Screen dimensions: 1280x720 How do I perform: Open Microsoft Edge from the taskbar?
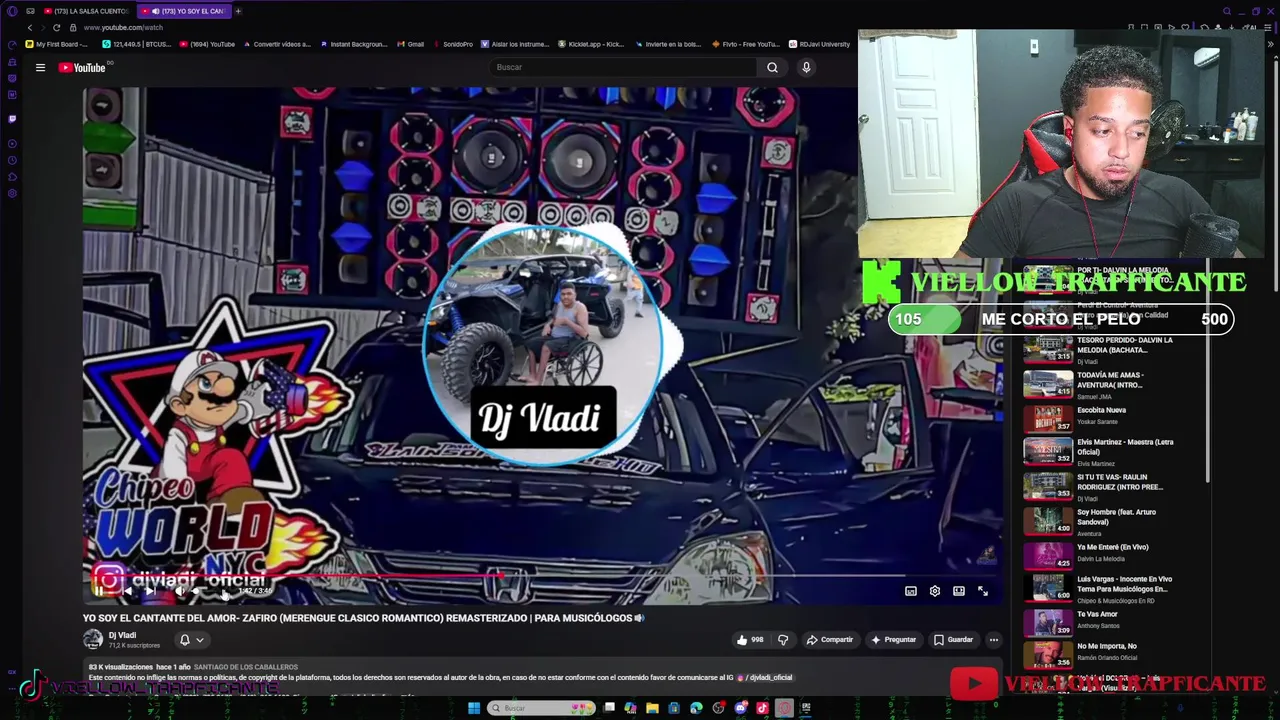pos(696,708)
